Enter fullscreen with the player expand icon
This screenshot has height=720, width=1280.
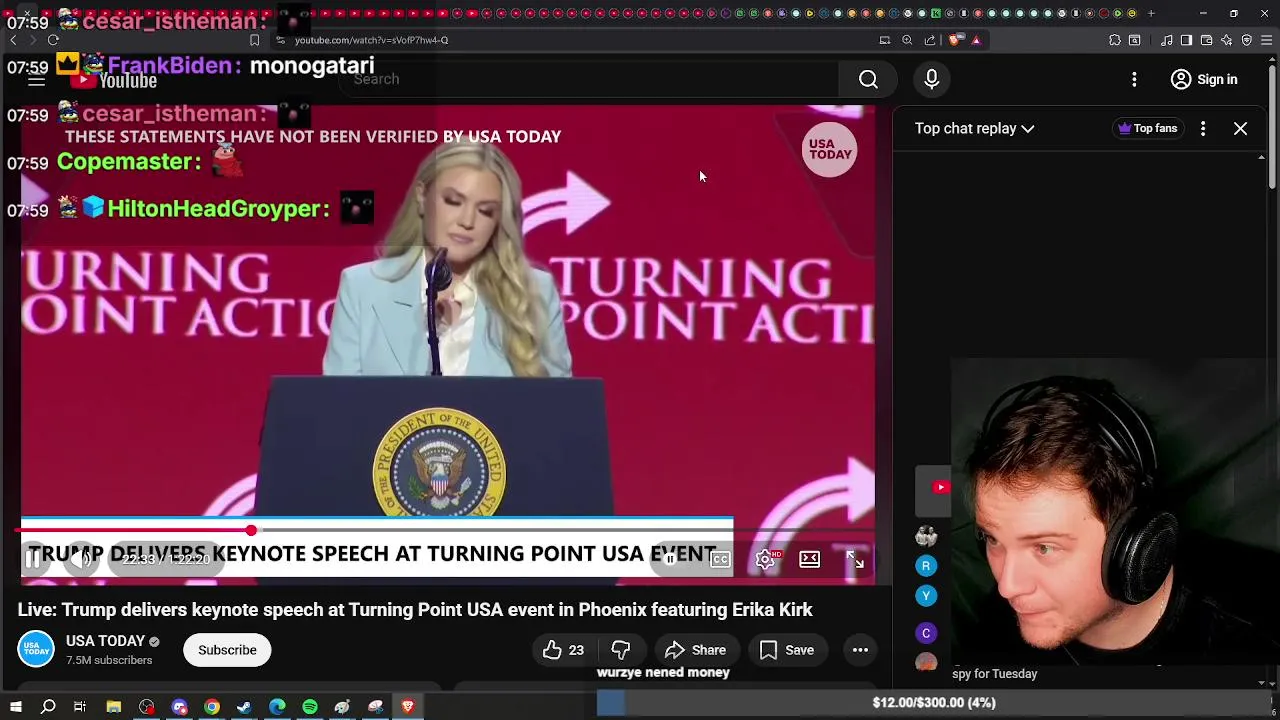pos(855,560)
